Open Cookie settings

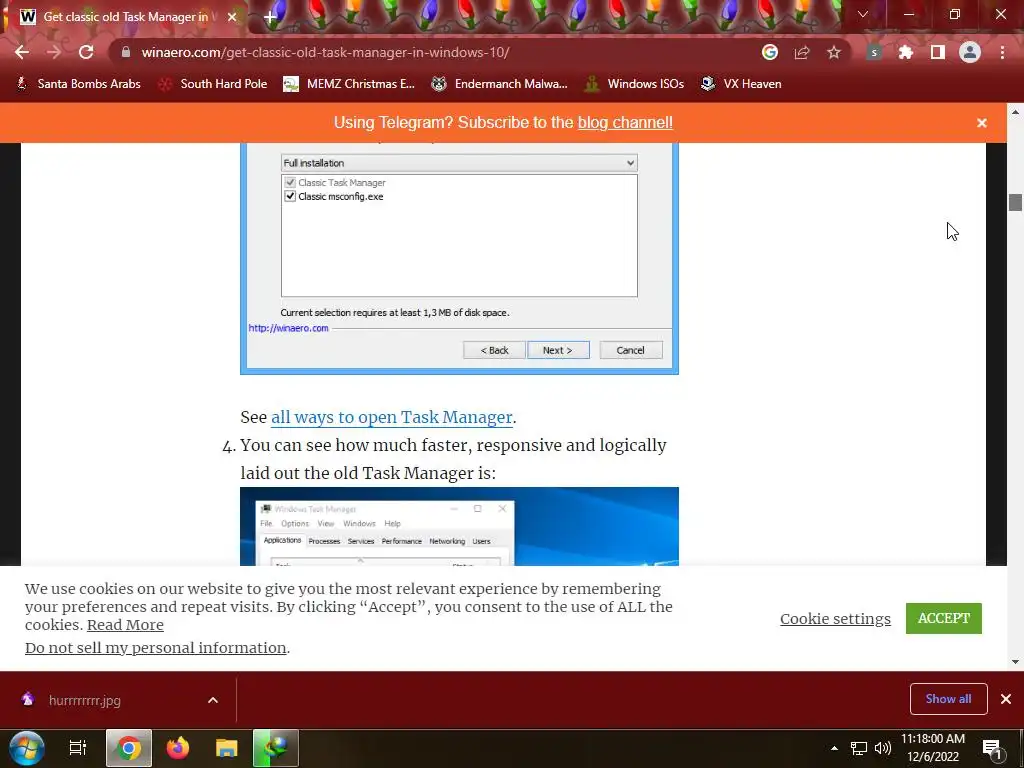point(835,618)
